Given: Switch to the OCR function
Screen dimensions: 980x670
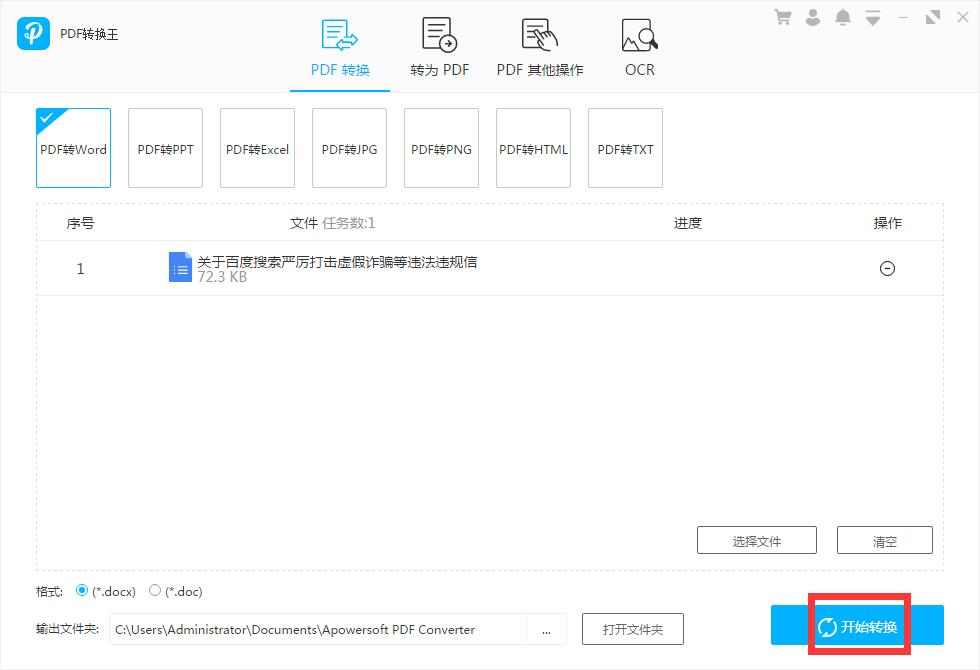Looking at the screenshot, I should point(638,45).
